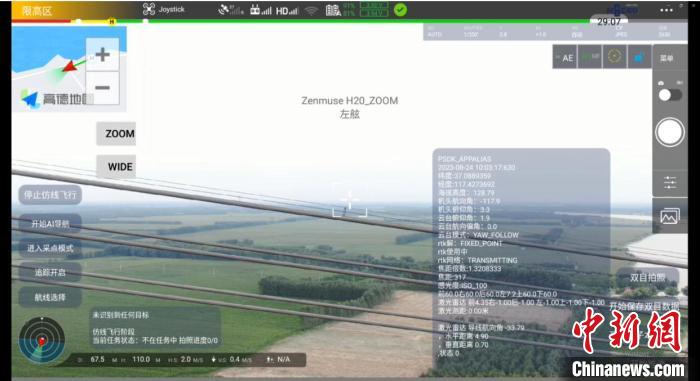This screenshot has width=700, height=381.
Task: Open the photo gallery playback icon
Action: [670, 216]
